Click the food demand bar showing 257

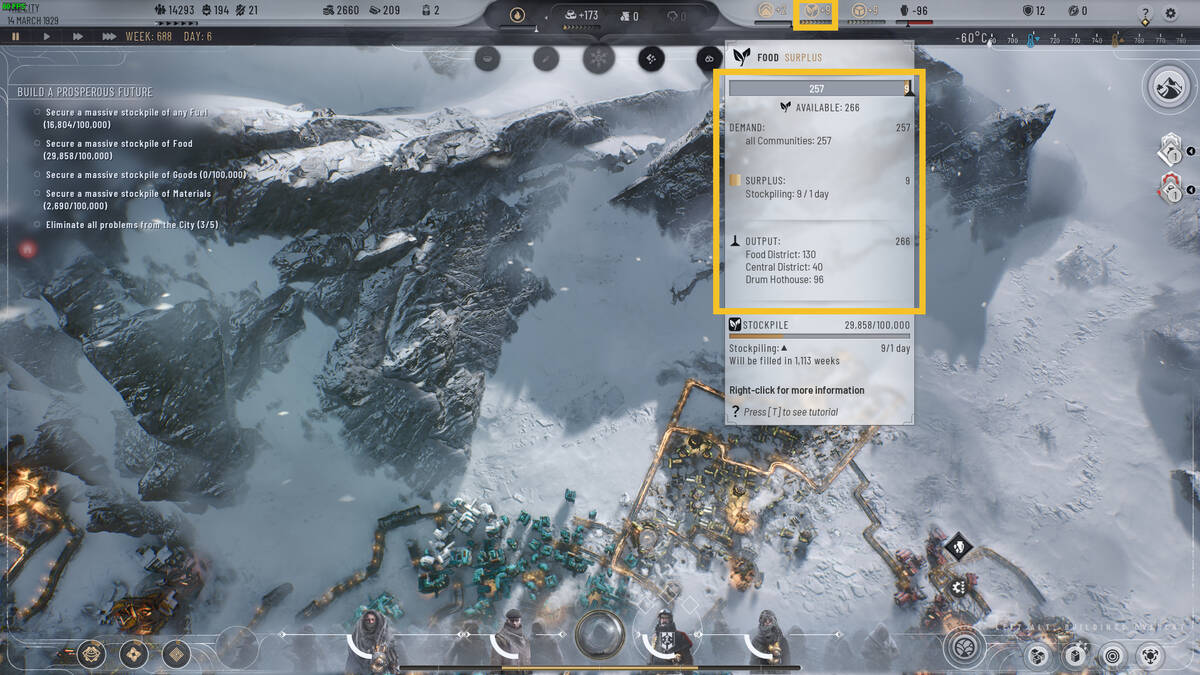816,89
